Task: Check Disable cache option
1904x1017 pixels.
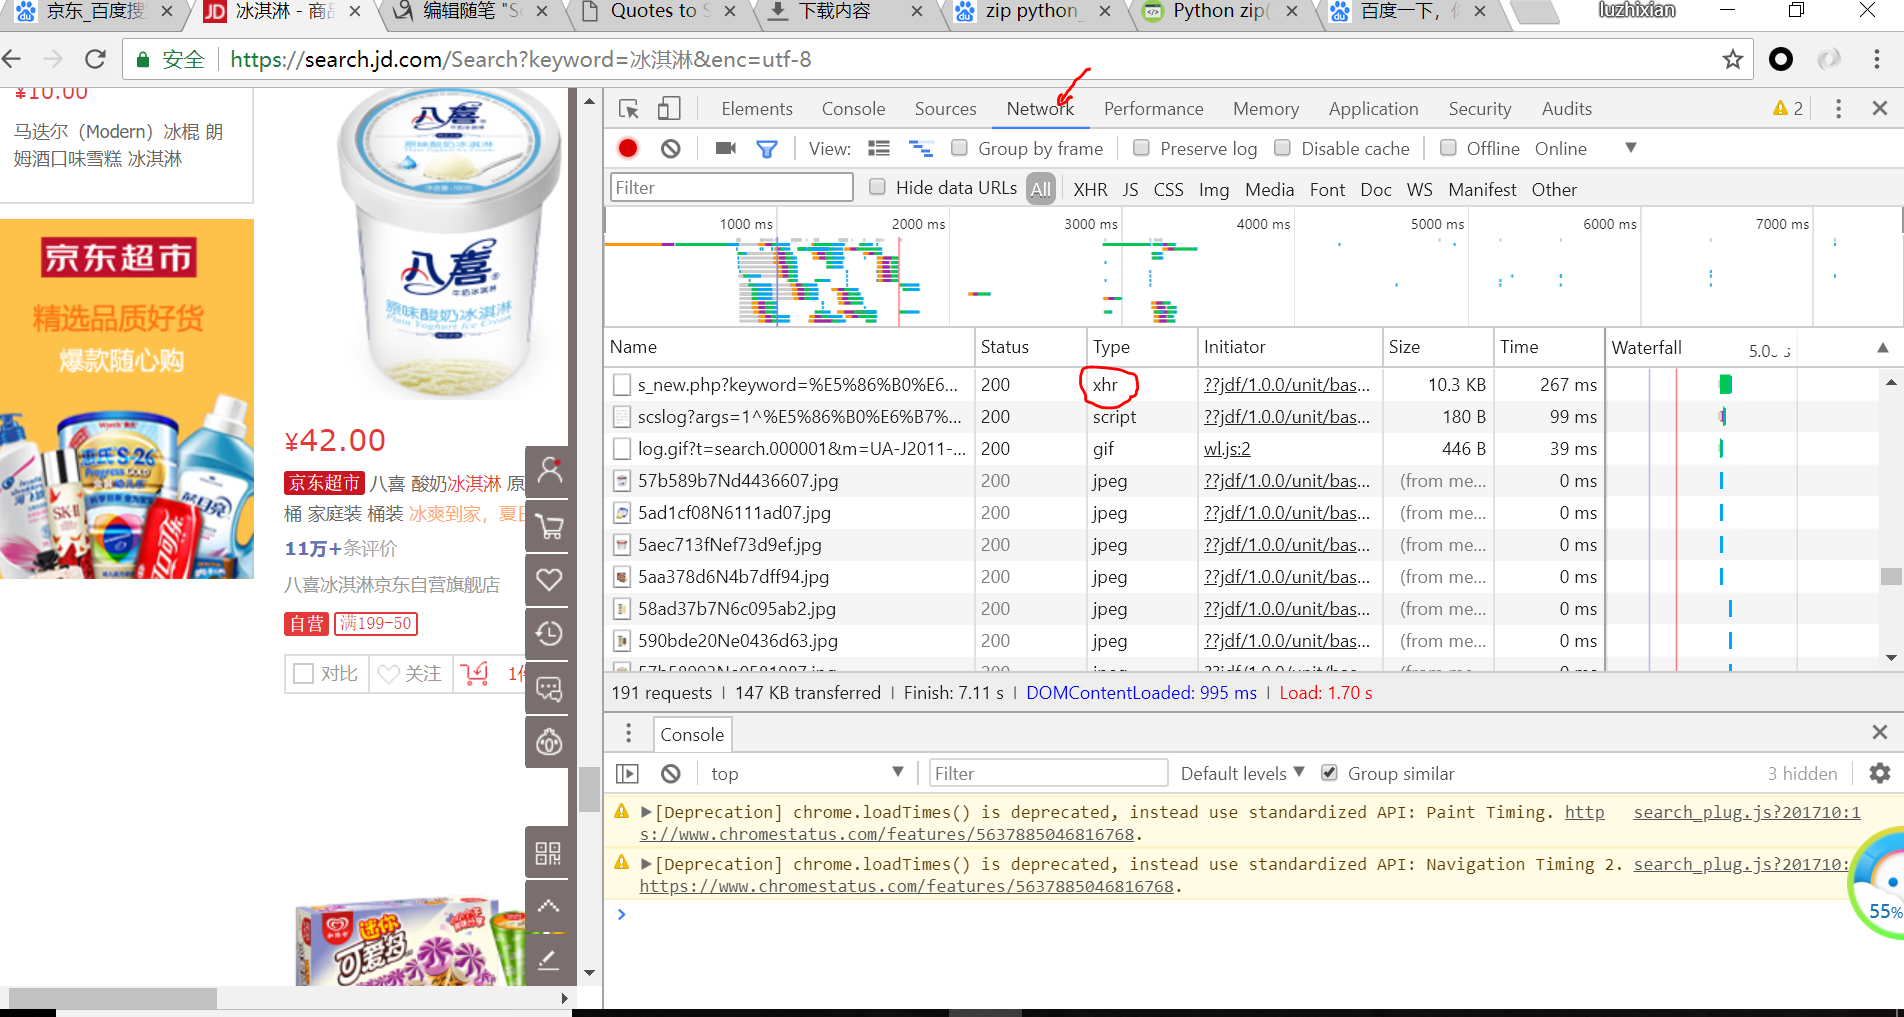Action: [x=1282, y=148]
